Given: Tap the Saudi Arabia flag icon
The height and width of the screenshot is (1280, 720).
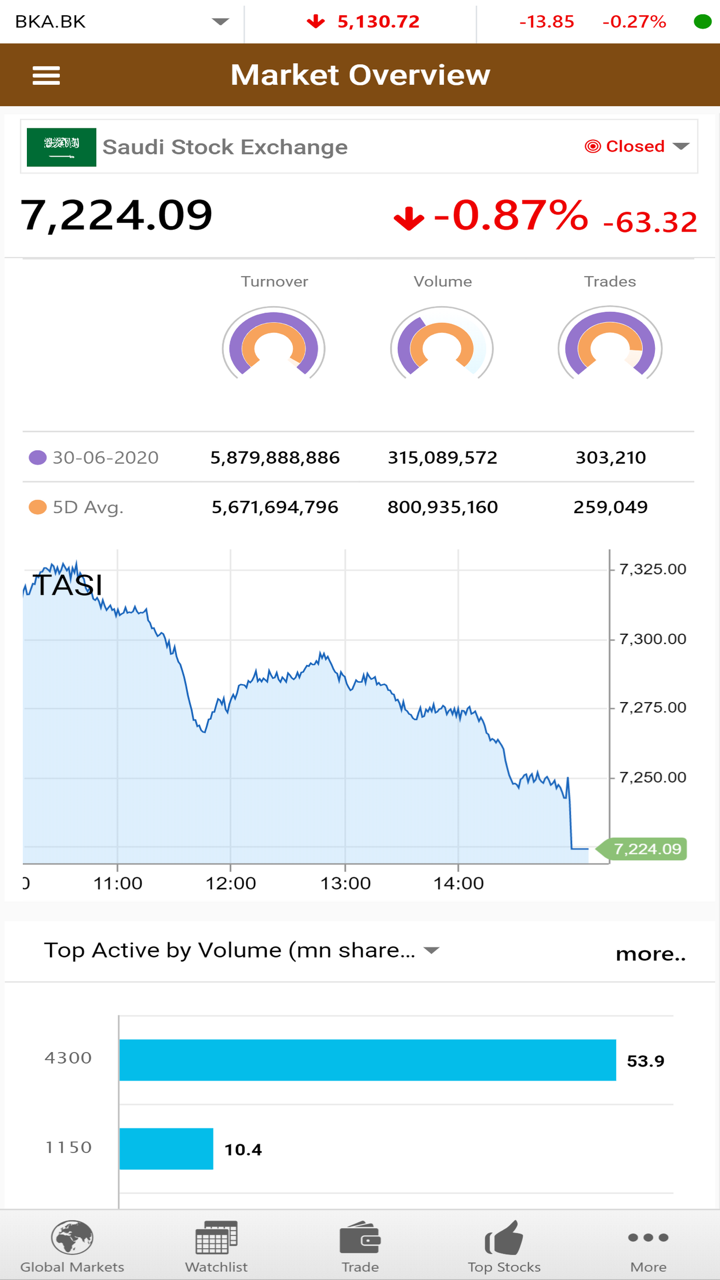Looking at the screenshot, I should tap(61, 147).
